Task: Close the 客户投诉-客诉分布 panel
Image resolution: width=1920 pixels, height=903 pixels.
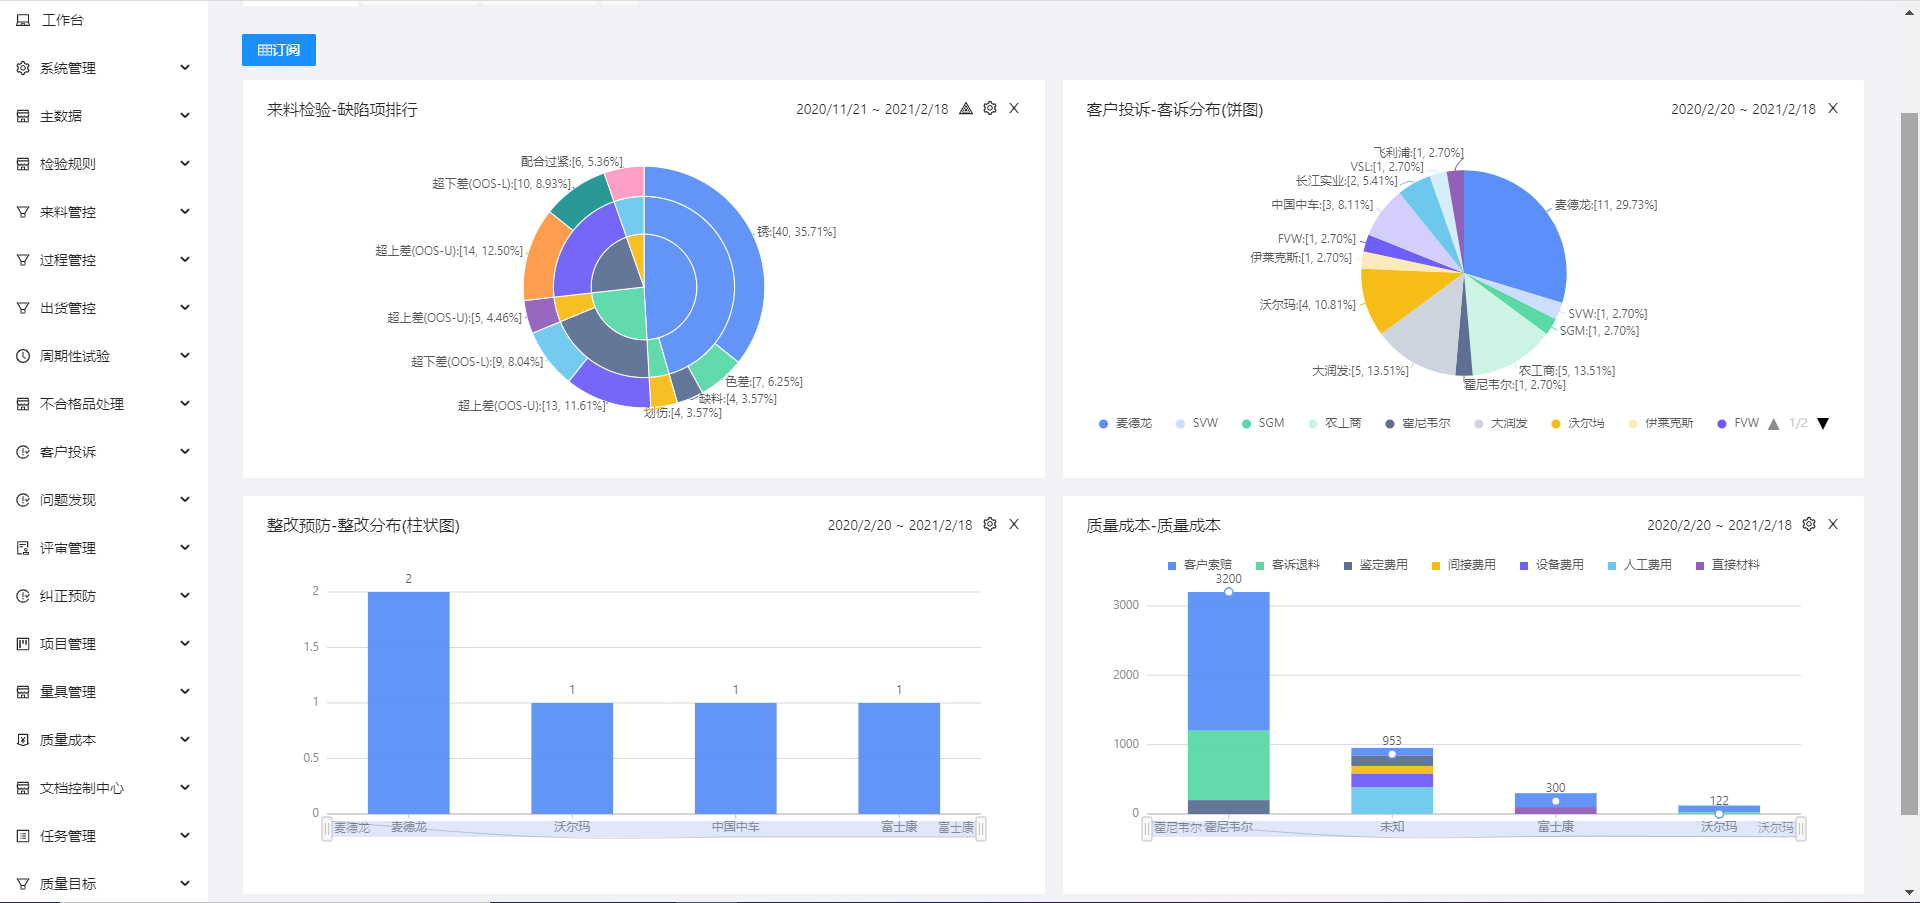Action: click(x=1833, y=108)
